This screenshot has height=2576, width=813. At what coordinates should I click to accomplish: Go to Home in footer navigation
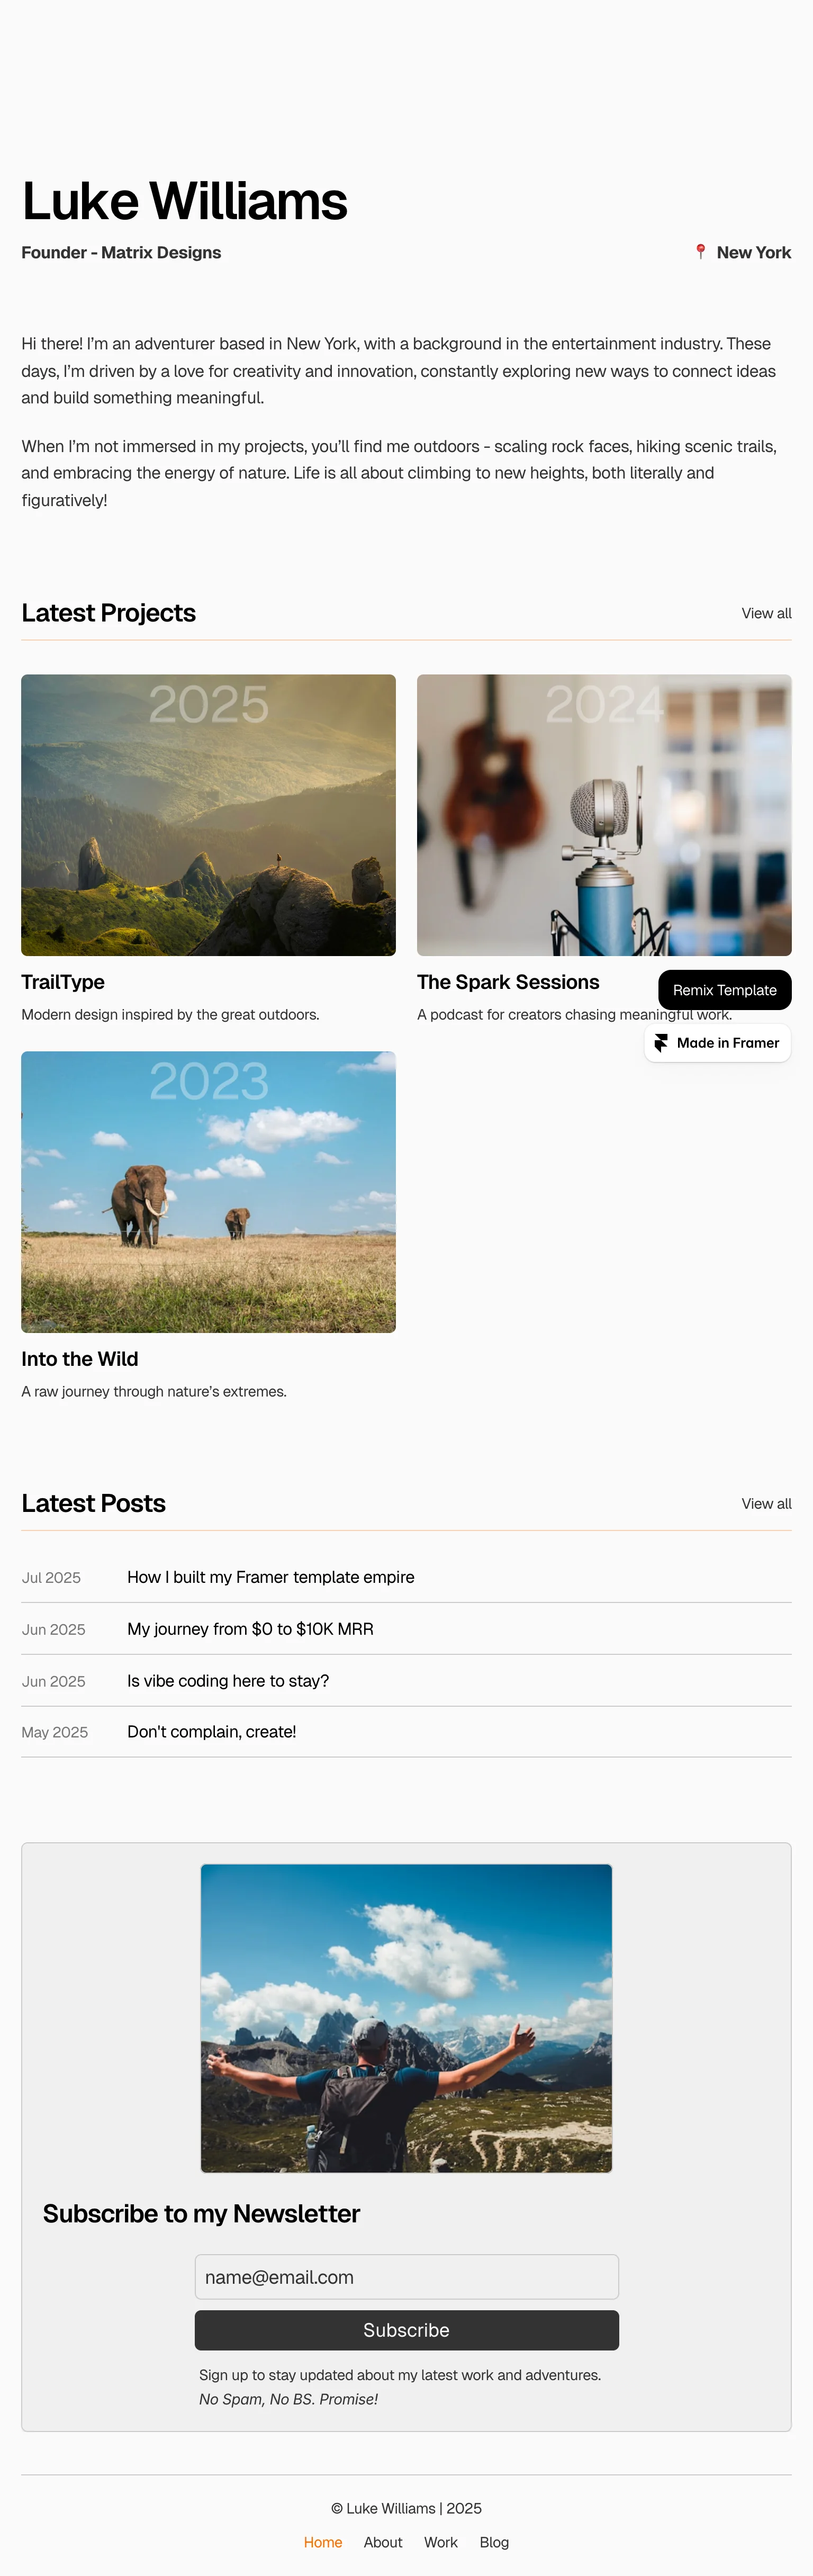click(323, 2542)
